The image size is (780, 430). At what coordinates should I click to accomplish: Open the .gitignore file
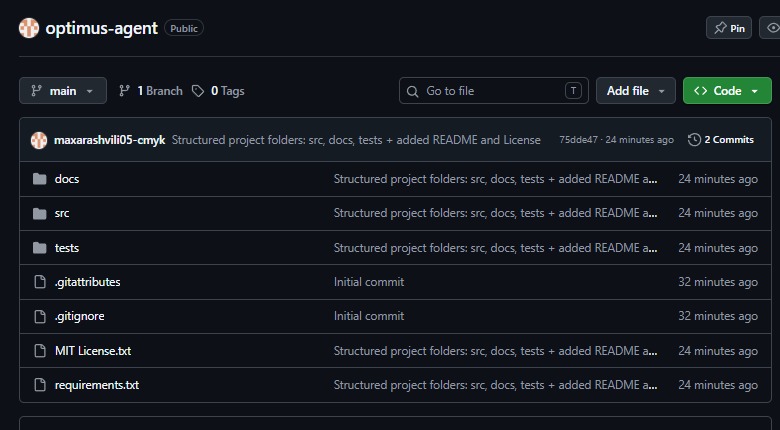[x=80, y=316]
